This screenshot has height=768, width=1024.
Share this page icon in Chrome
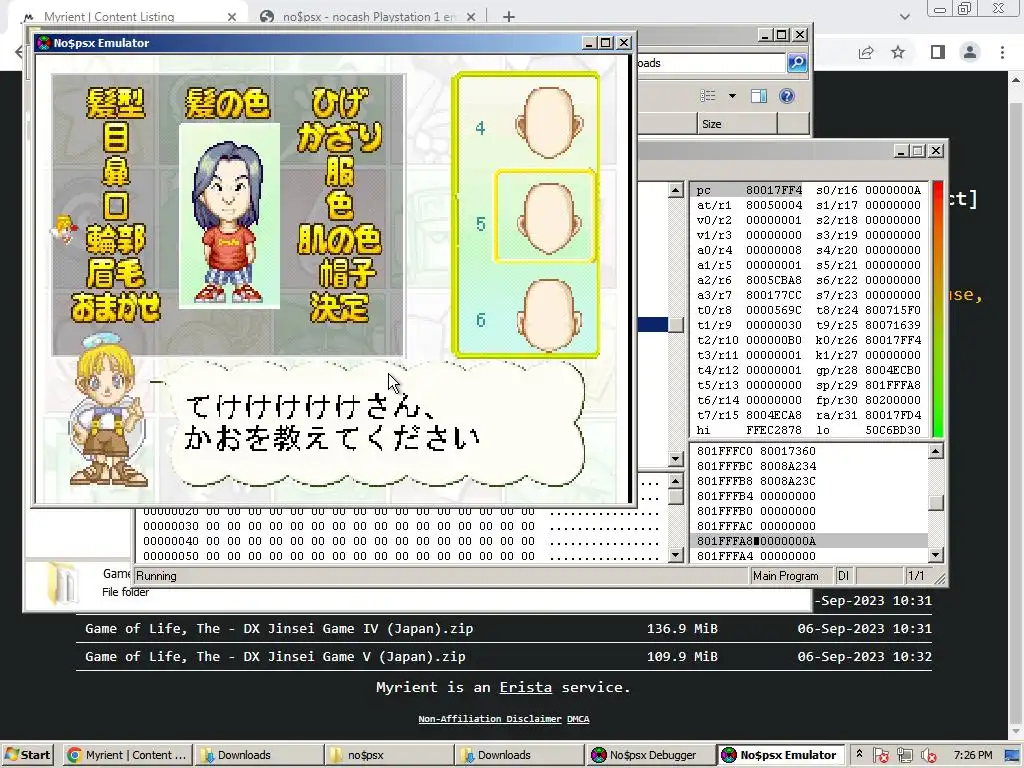(866, 52)
